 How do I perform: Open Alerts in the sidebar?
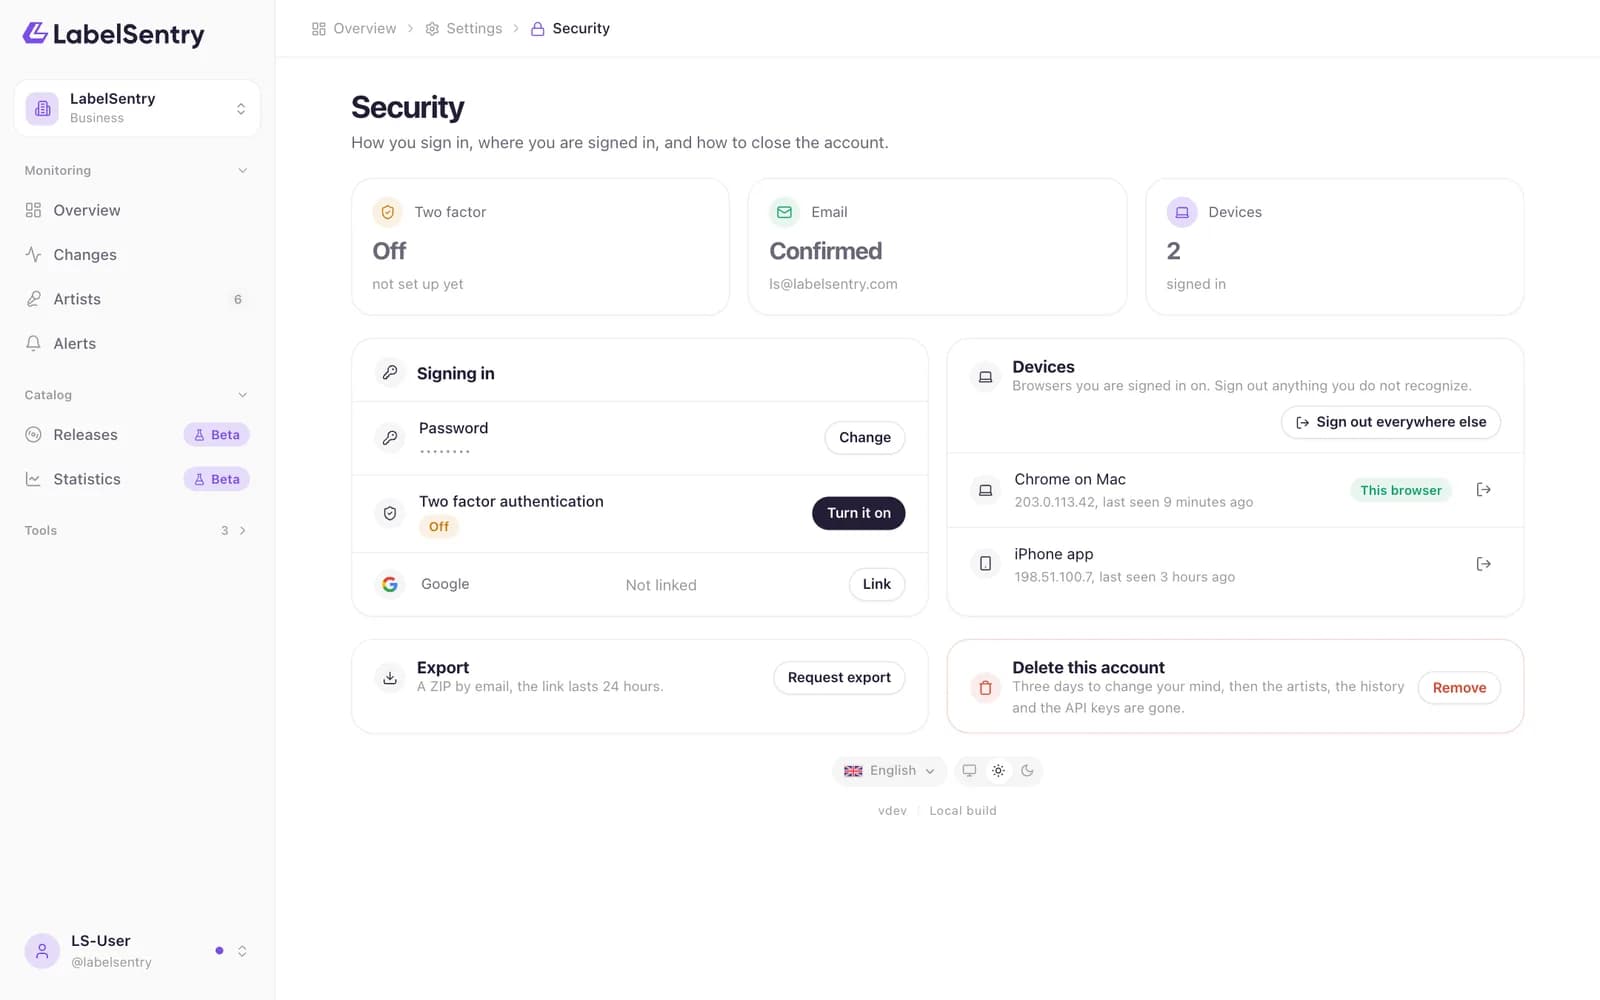(x=137, y=343)
